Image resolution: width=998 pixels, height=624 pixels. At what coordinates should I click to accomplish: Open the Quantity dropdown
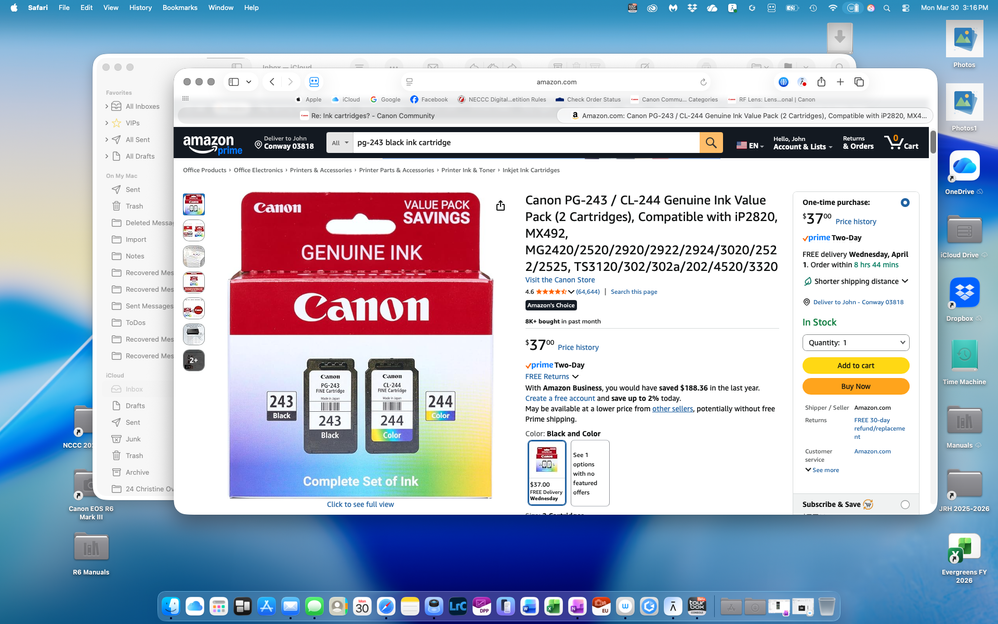855,343
